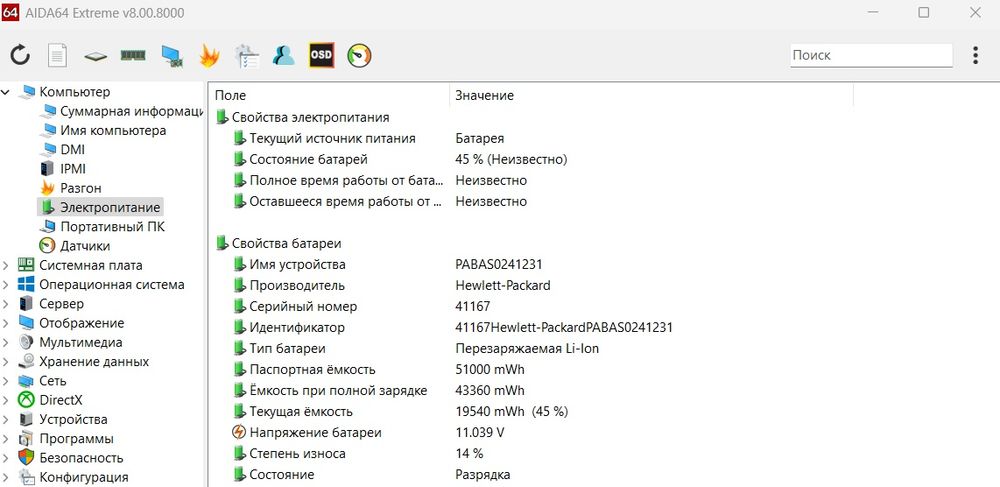1000x487 pixels.
Task: Click the Мультимедиа speaker icon
Action: pos(26,342)
